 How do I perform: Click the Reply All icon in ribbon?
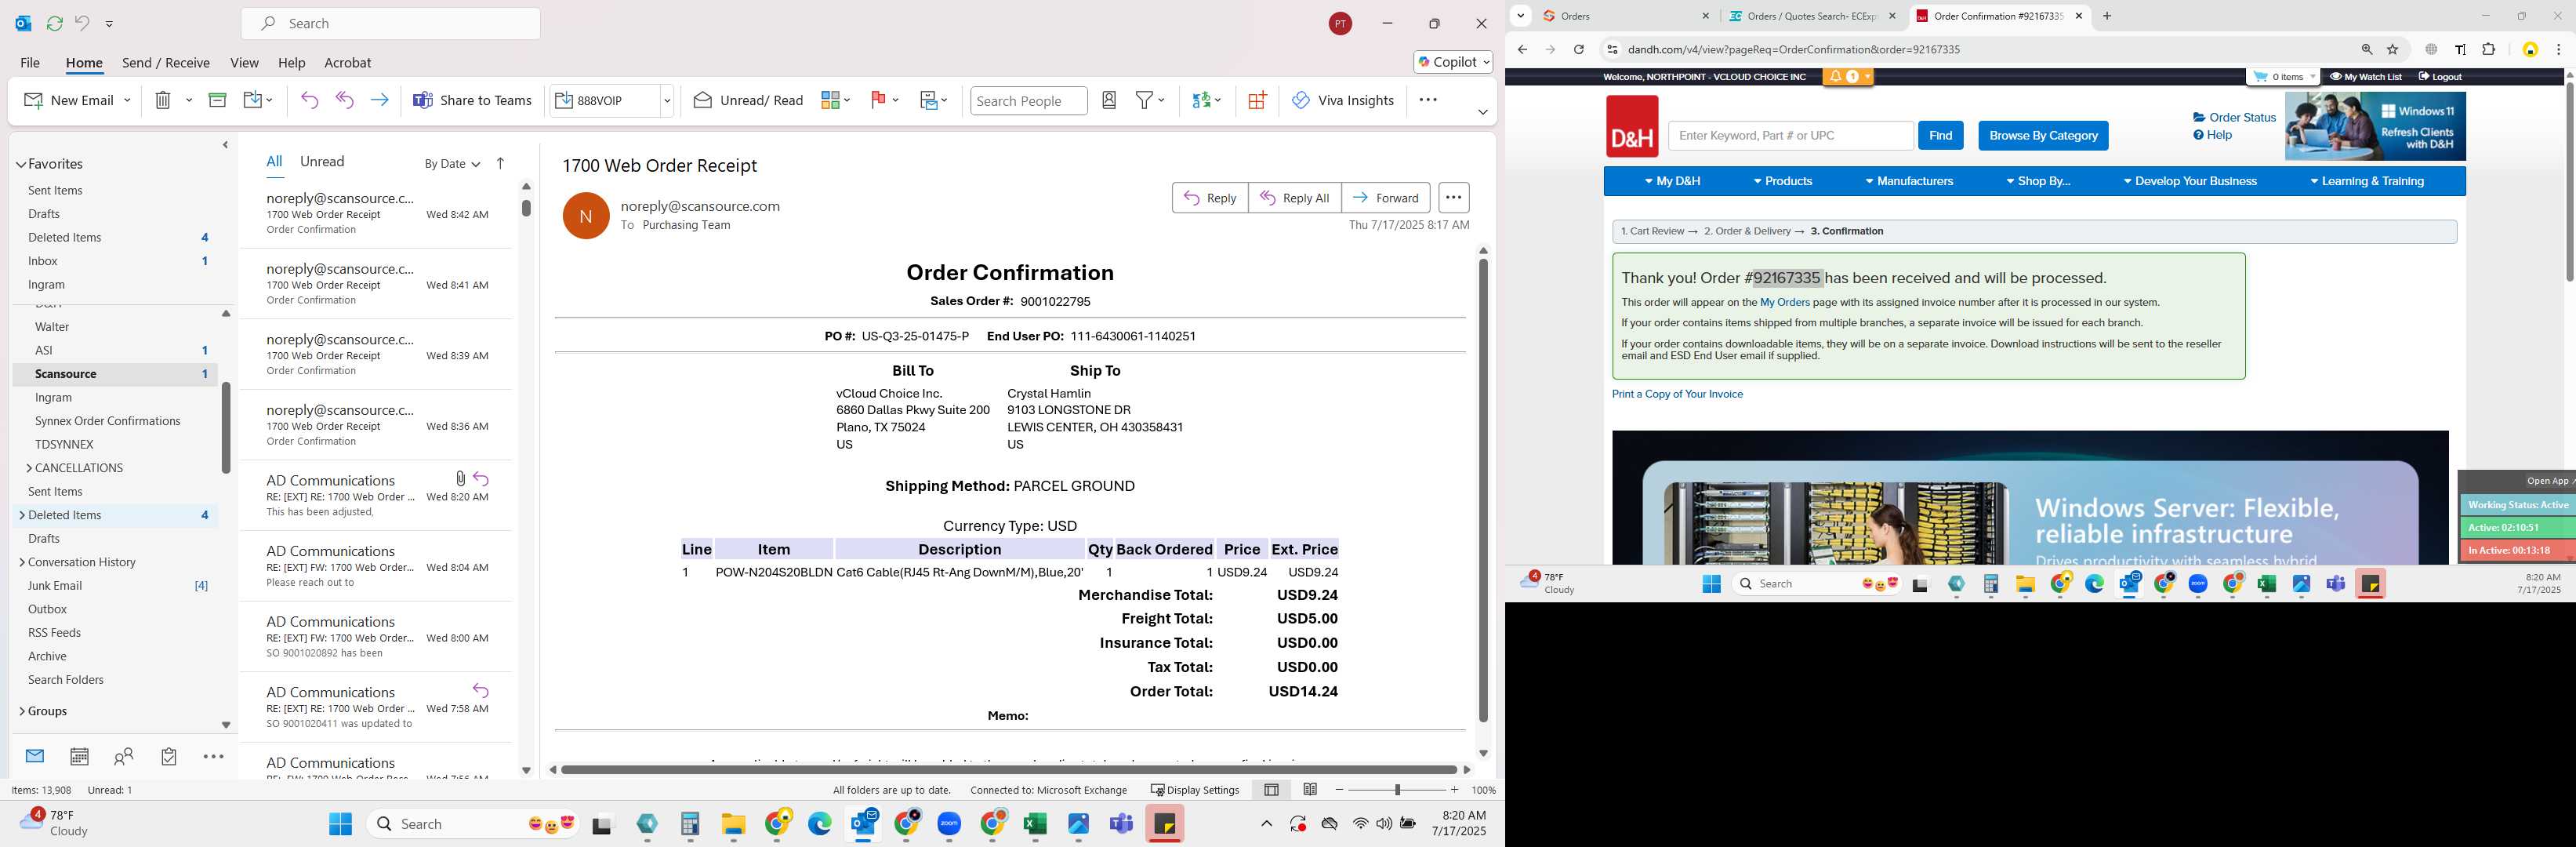click(344, 100)
